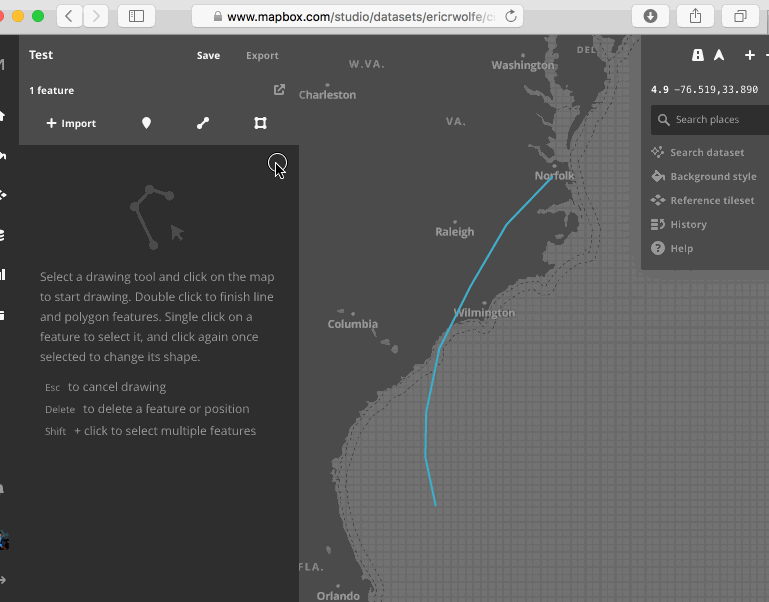Image resolution: width=769 pixels, height=602 pixels.
Task: Show all tabs with the tab overview icon
Action: [740, 16]
